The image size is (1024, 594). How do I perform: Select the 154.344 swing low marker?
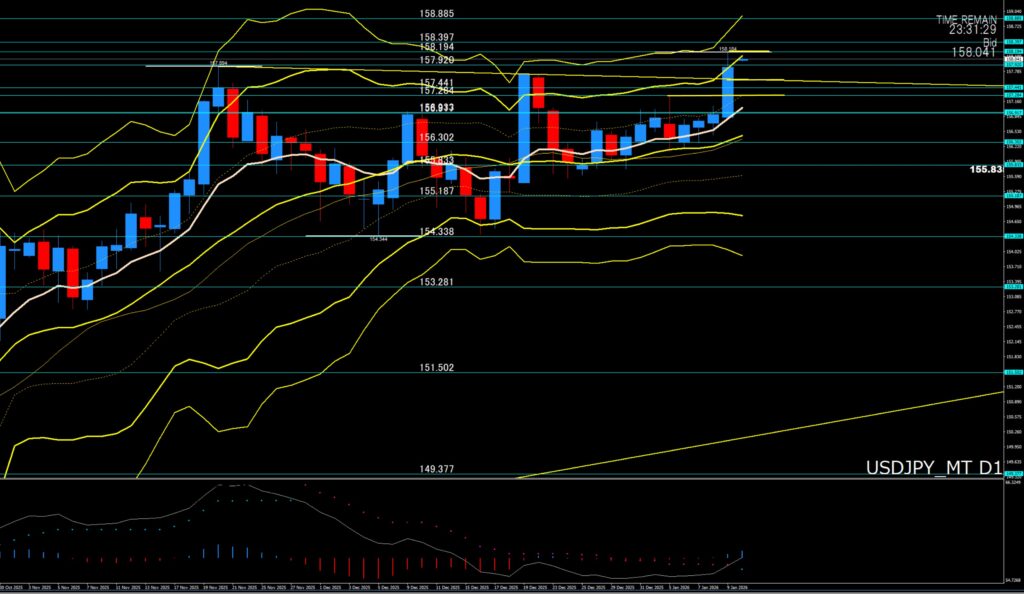pyautogui.click(x=378, y=239)
